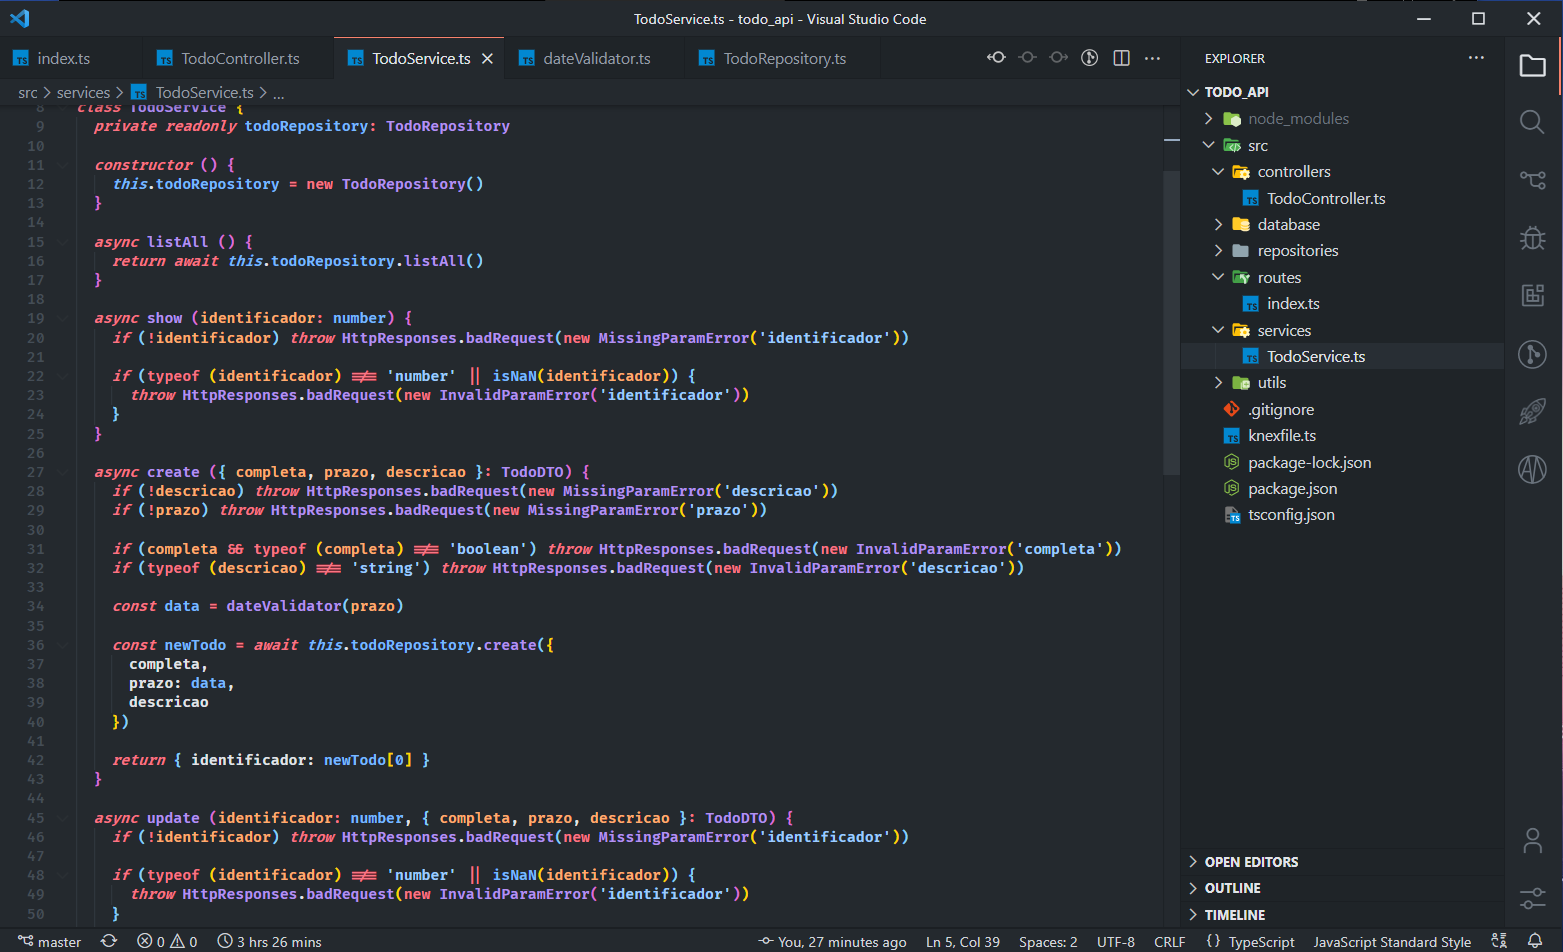Click JavaScript Standard Style status item
1563x952 pixels.
(x=1391, y=941)
